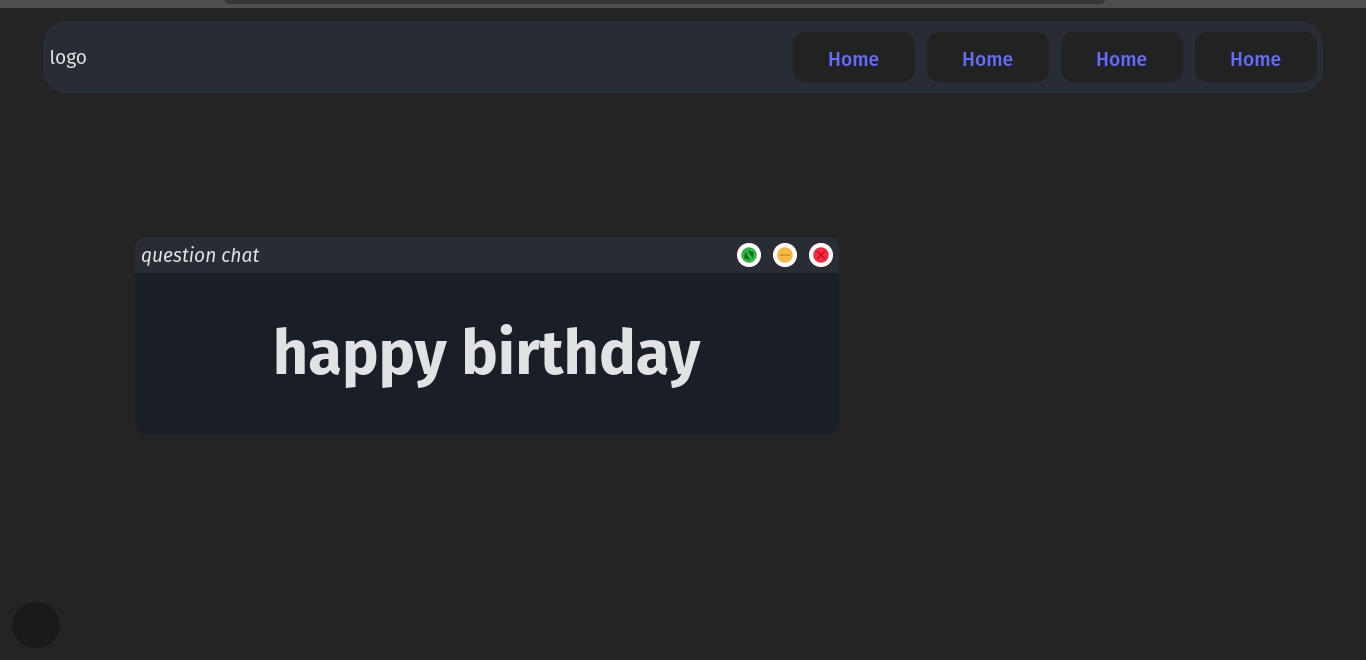The height and width of the screenshot is (660, 1366).
Task: Click the green maximize icon in chat window
Action: [x=749, y=255]
